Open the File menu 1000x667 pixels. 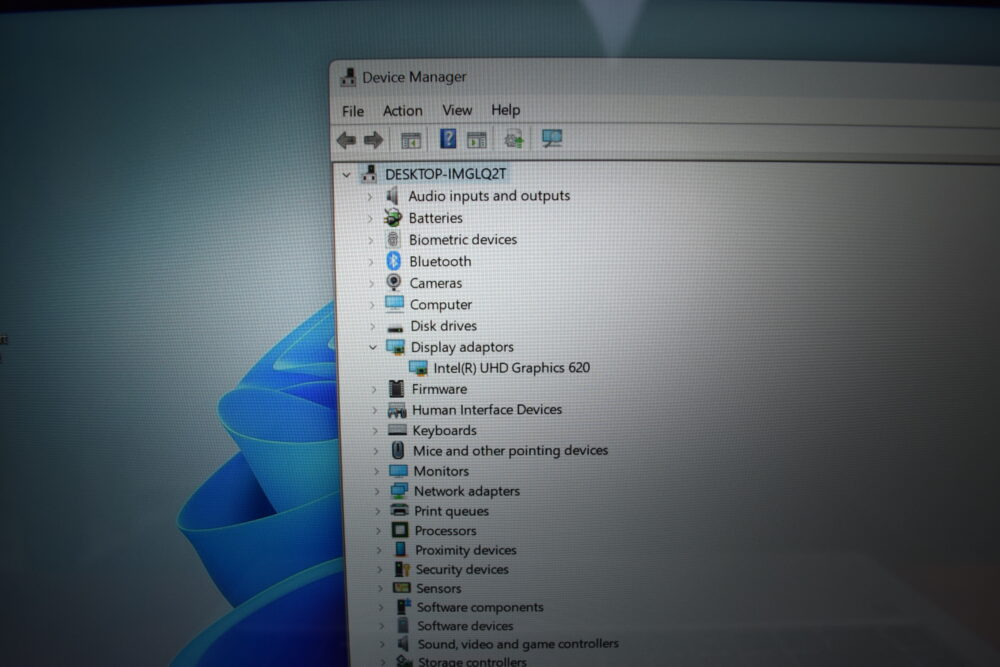tap(353, 111)
